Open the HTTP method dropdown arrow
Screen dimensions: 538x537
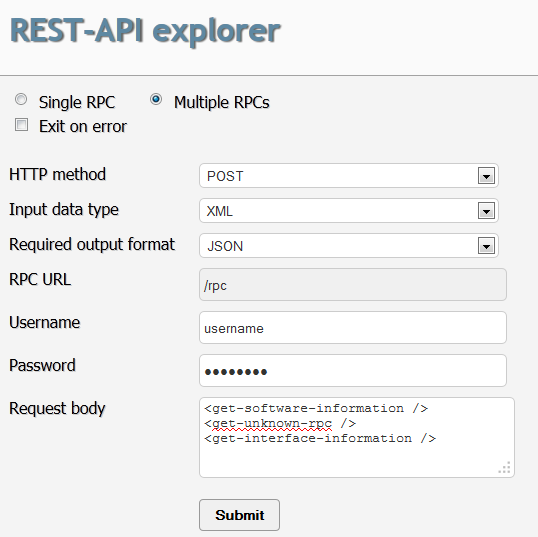coord(486,176)
